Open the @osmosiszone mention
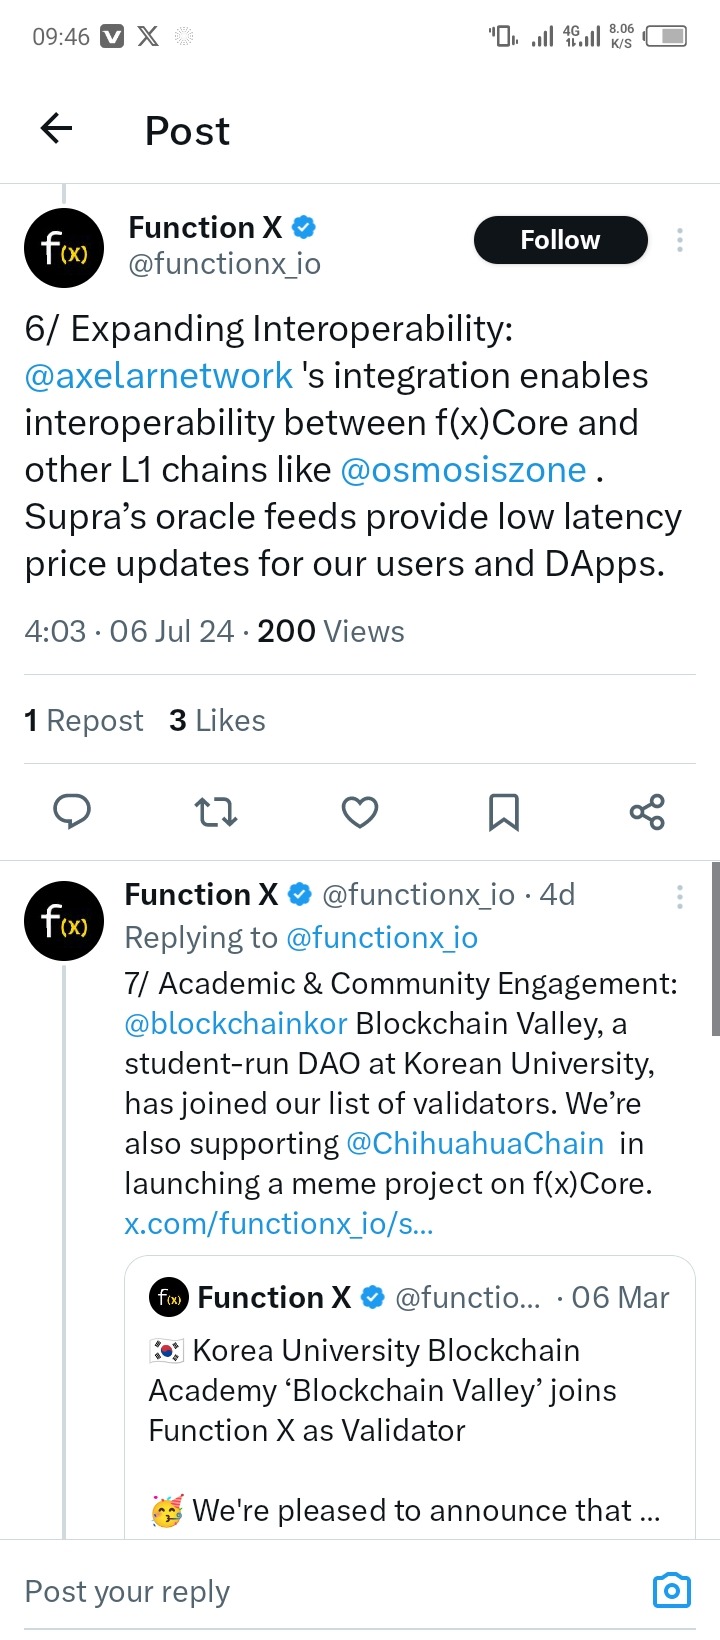This screenshot has width=720, height=1640. [x=463, y=470]
